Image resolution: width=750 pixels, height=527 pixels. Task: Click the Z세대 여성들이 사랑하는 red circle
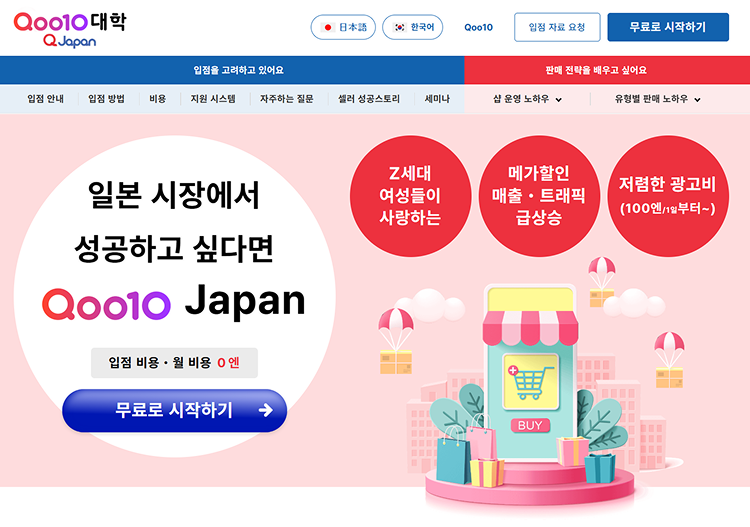point(410,196)
